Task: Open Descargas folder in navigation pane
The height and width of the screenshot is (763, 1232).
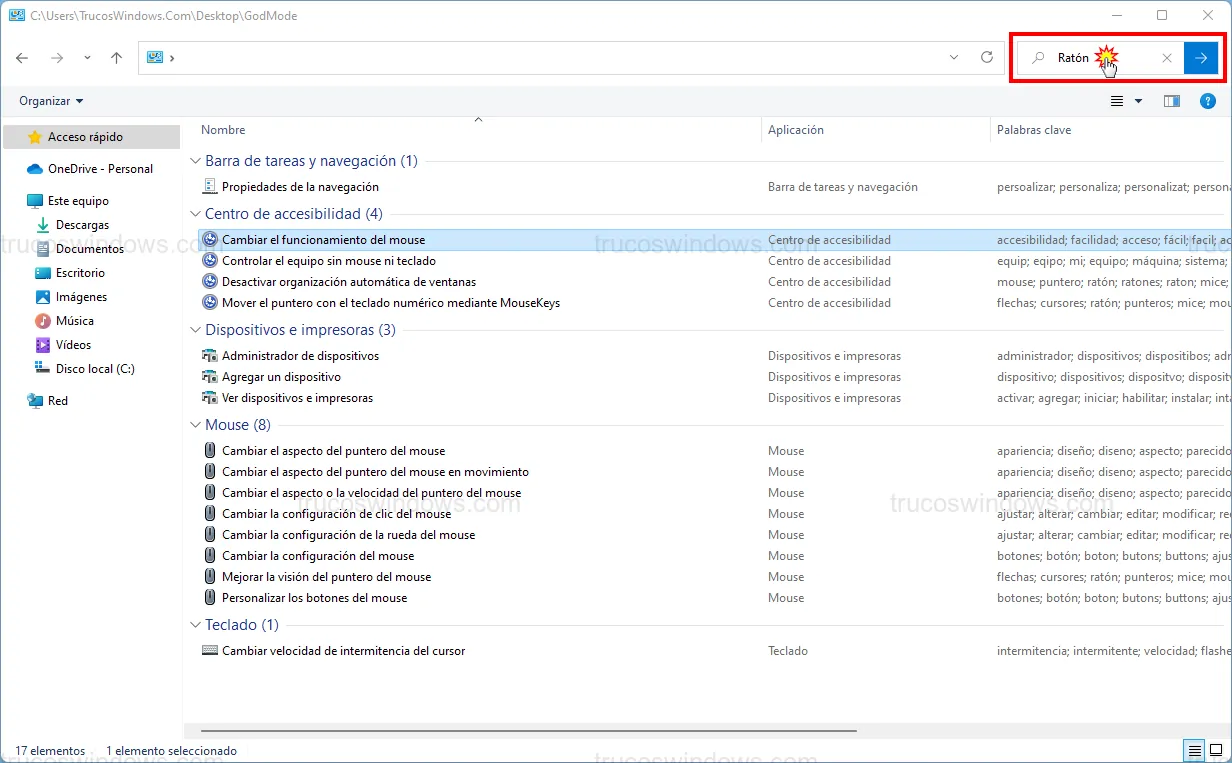Action: pyautogui.click(x=82, y=225)
